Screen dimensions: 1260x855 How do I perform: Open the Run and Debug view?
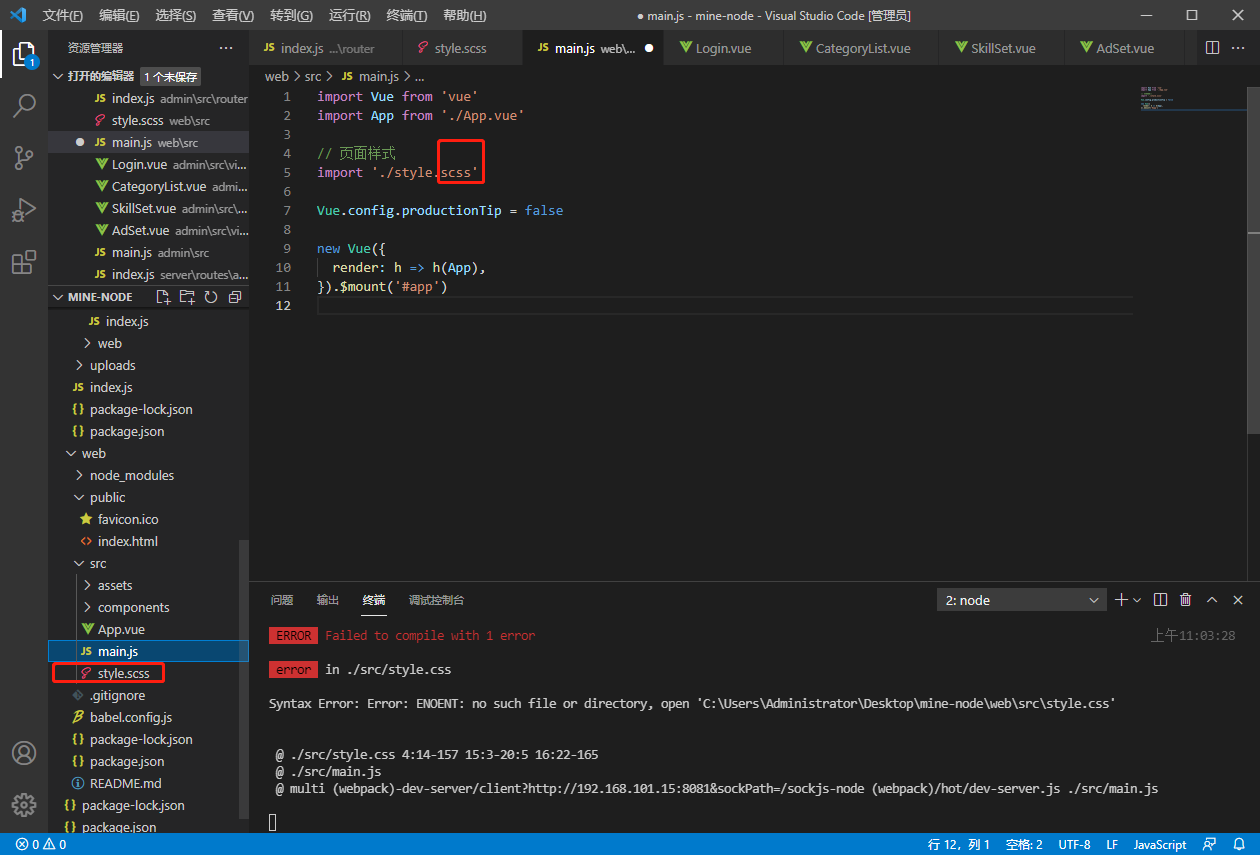(24, 210)
